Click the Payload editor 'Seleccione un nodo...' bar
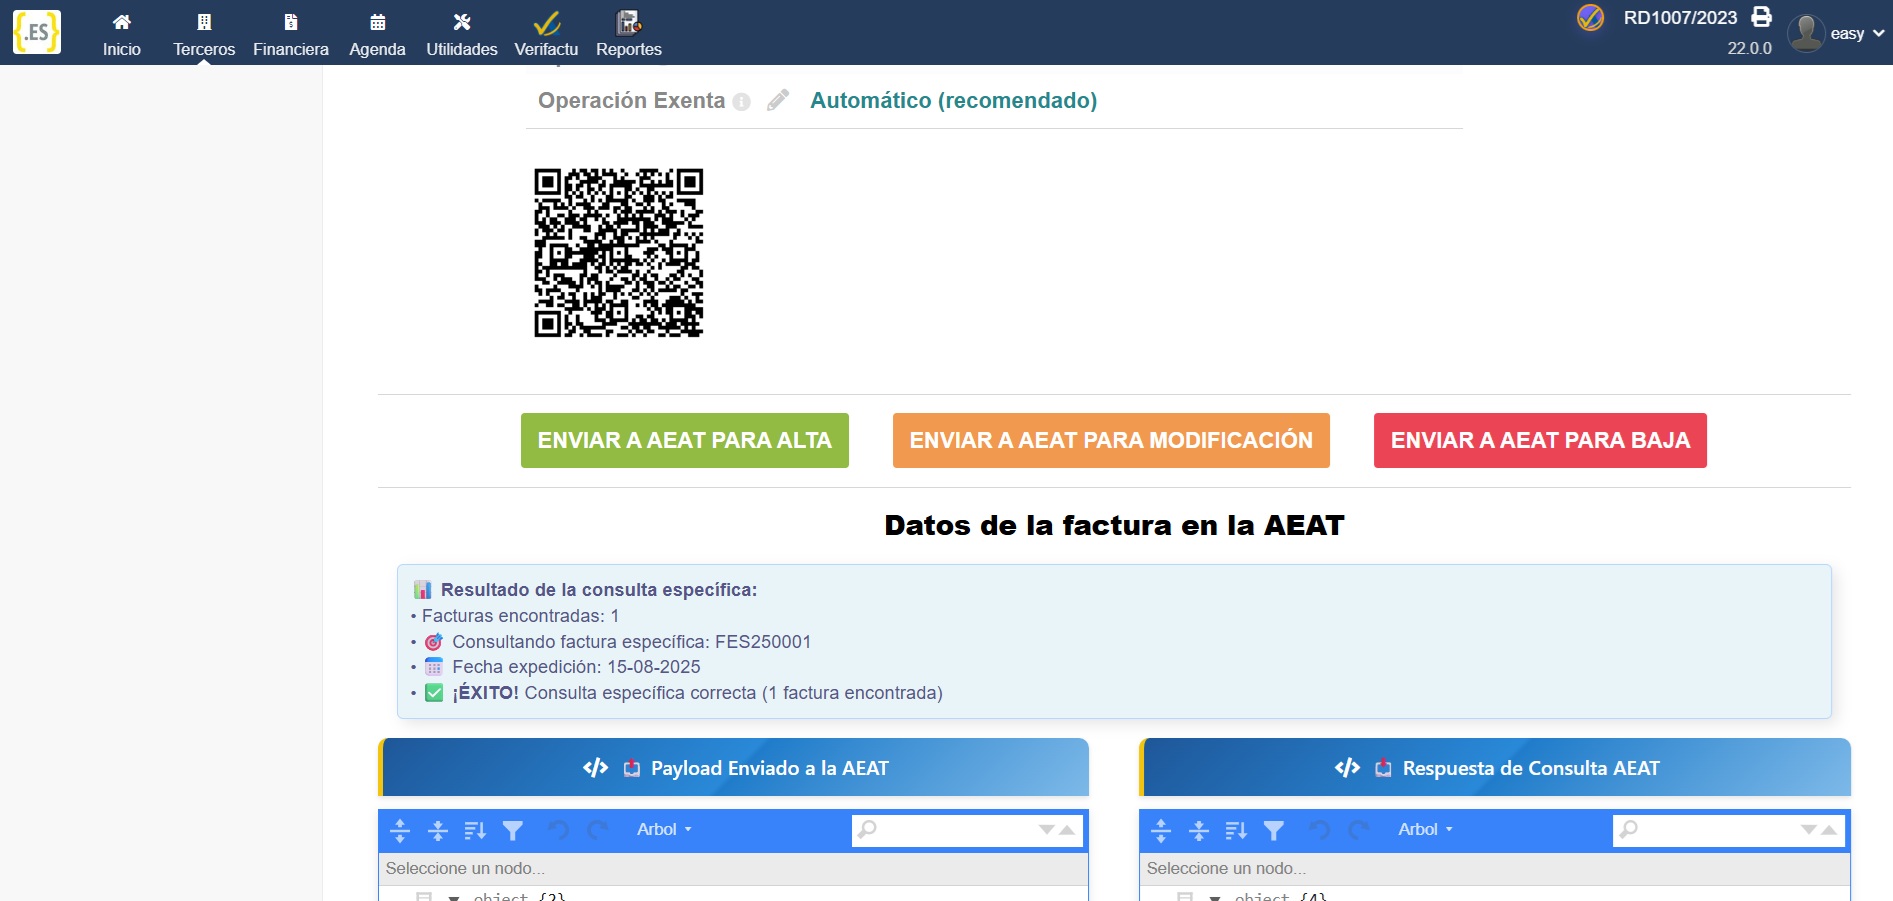 tap(733, 869)
